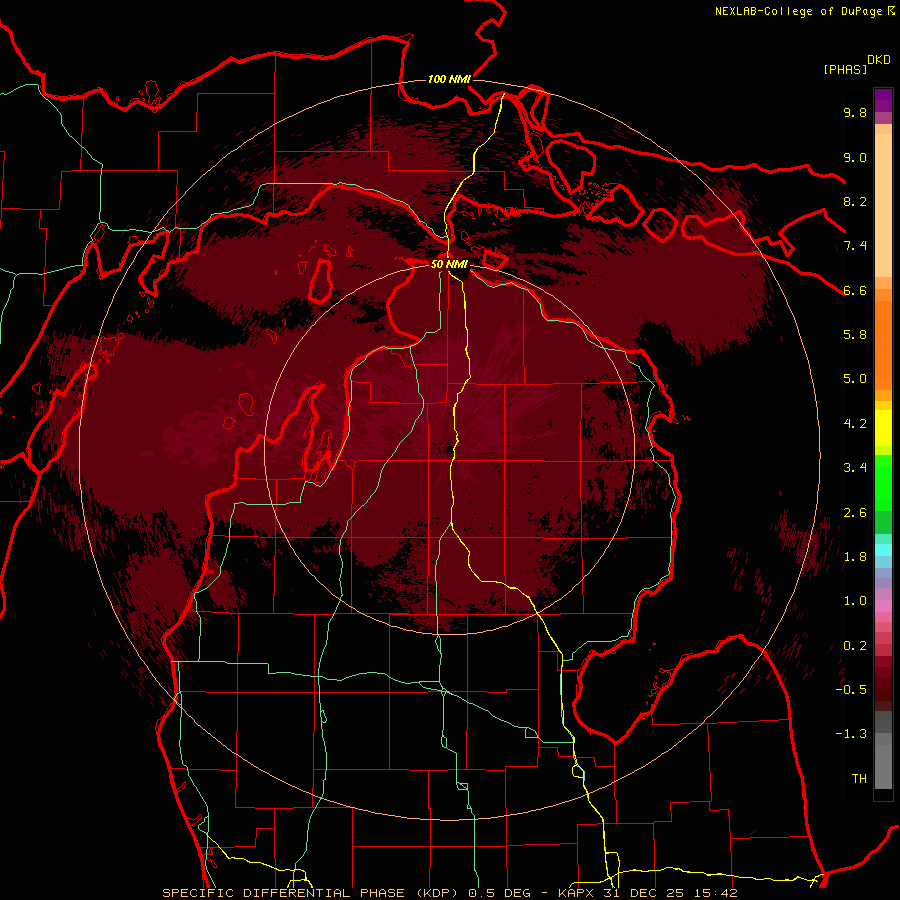This screenshot has width=900, height=900.
Task: Click the TH legend label
Action: pyautogui.click(x=859, y=779)
